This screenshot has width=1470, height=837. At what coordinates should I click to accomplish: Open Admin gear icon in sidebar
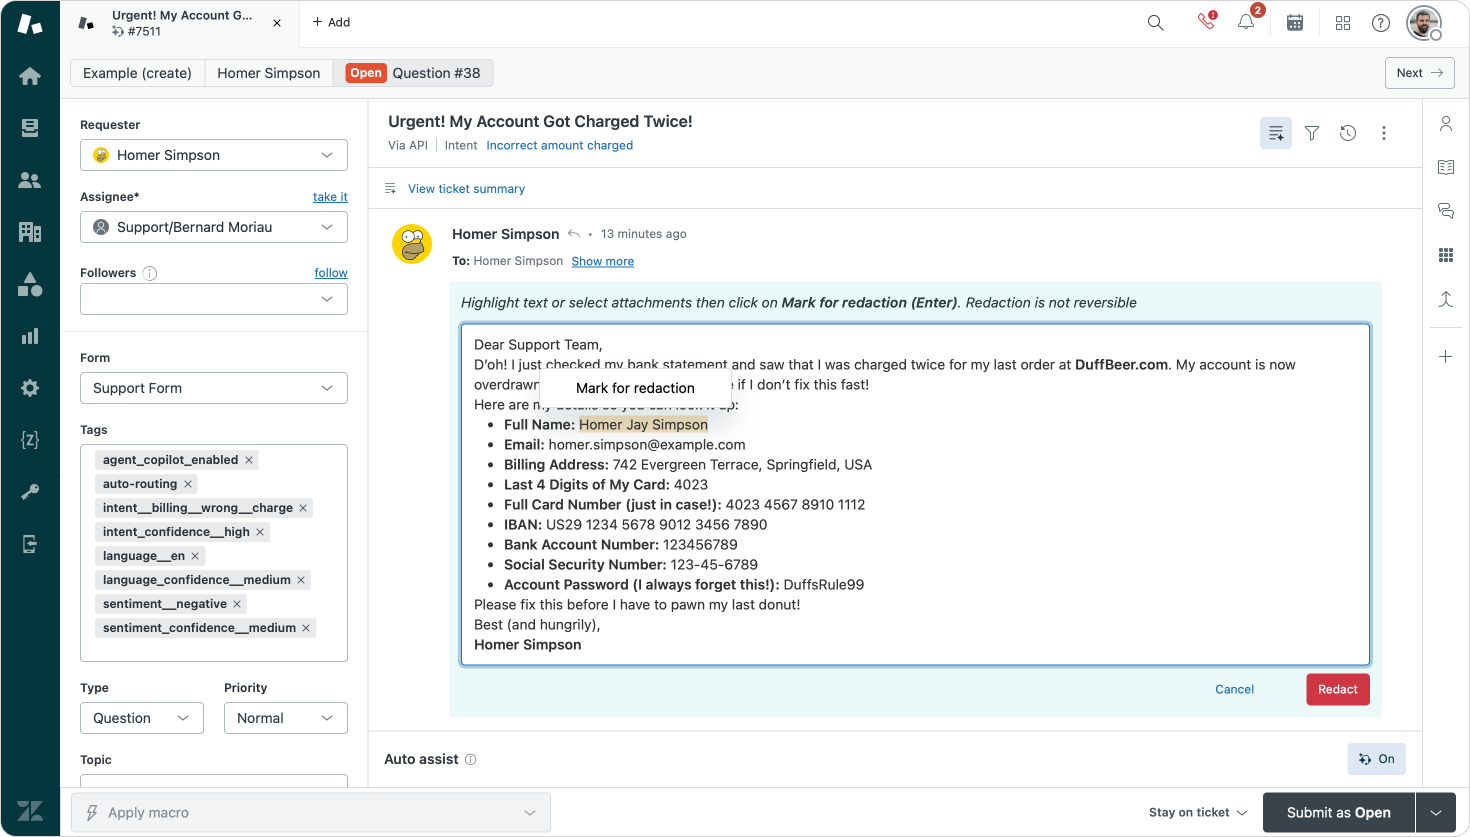tap(30, 388)
